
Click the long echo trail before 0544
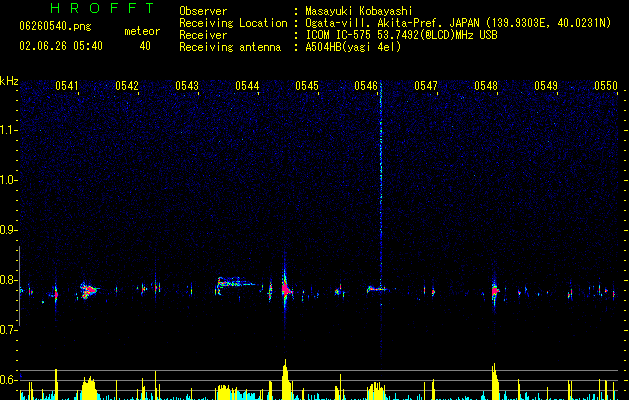(x=235, y=282)
